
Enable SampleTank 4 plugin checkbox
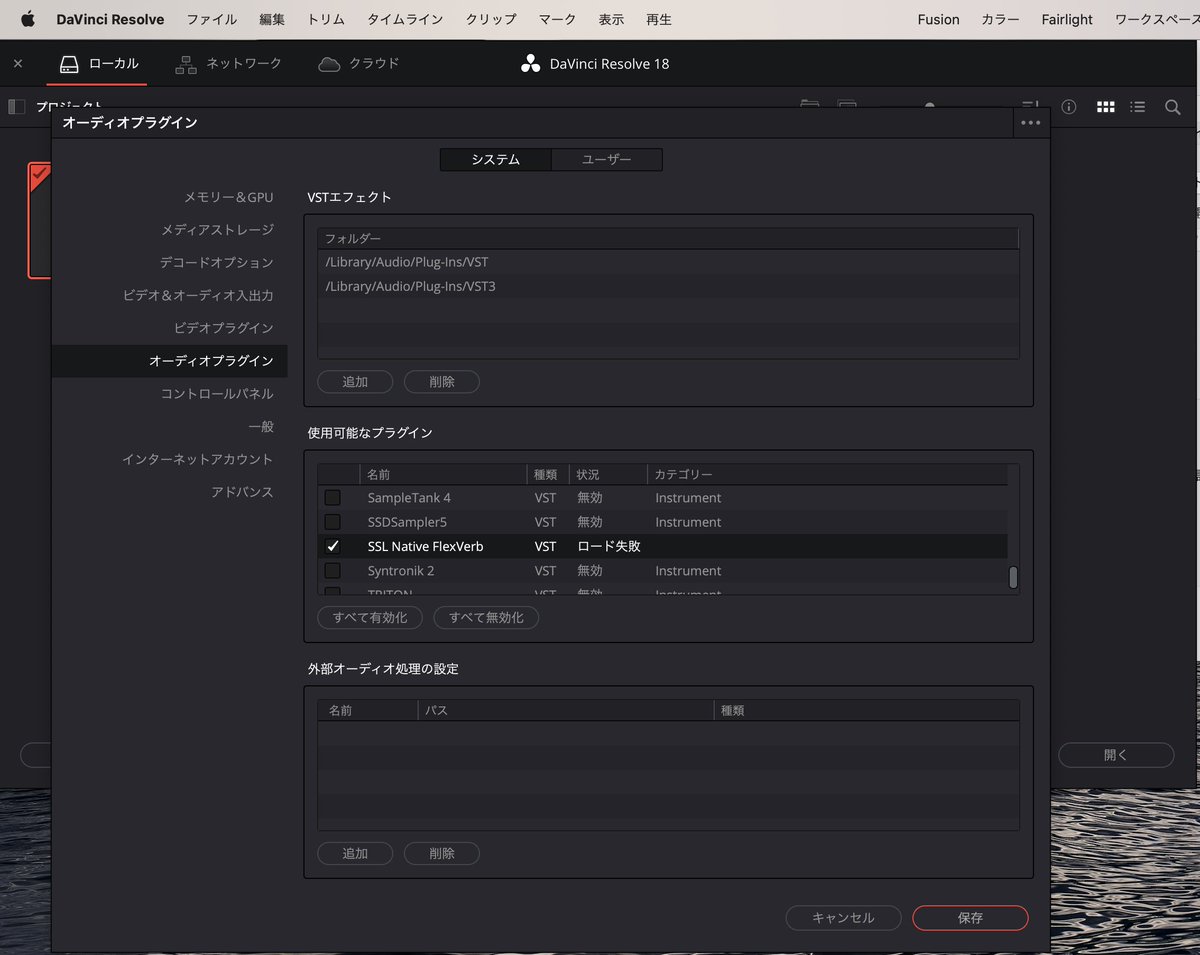point(333,498)
